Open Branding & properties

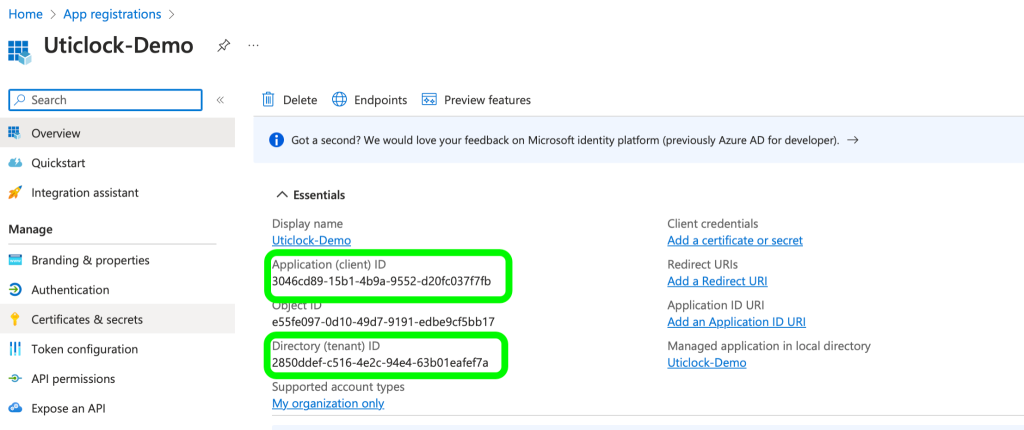[x=118, y=260]
